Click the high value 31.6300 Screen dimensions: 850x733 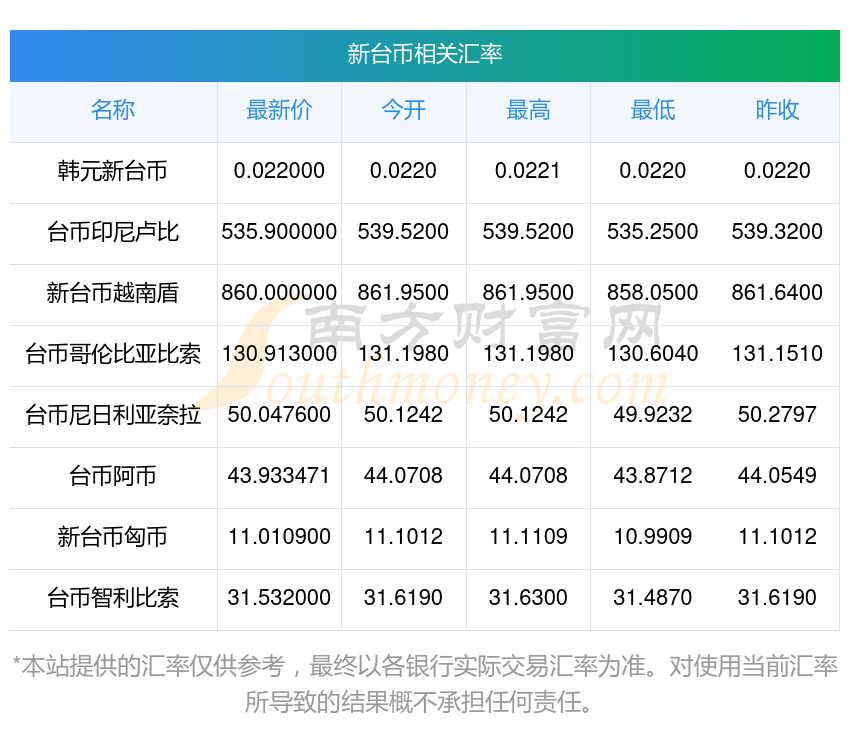tap(528, 597)
